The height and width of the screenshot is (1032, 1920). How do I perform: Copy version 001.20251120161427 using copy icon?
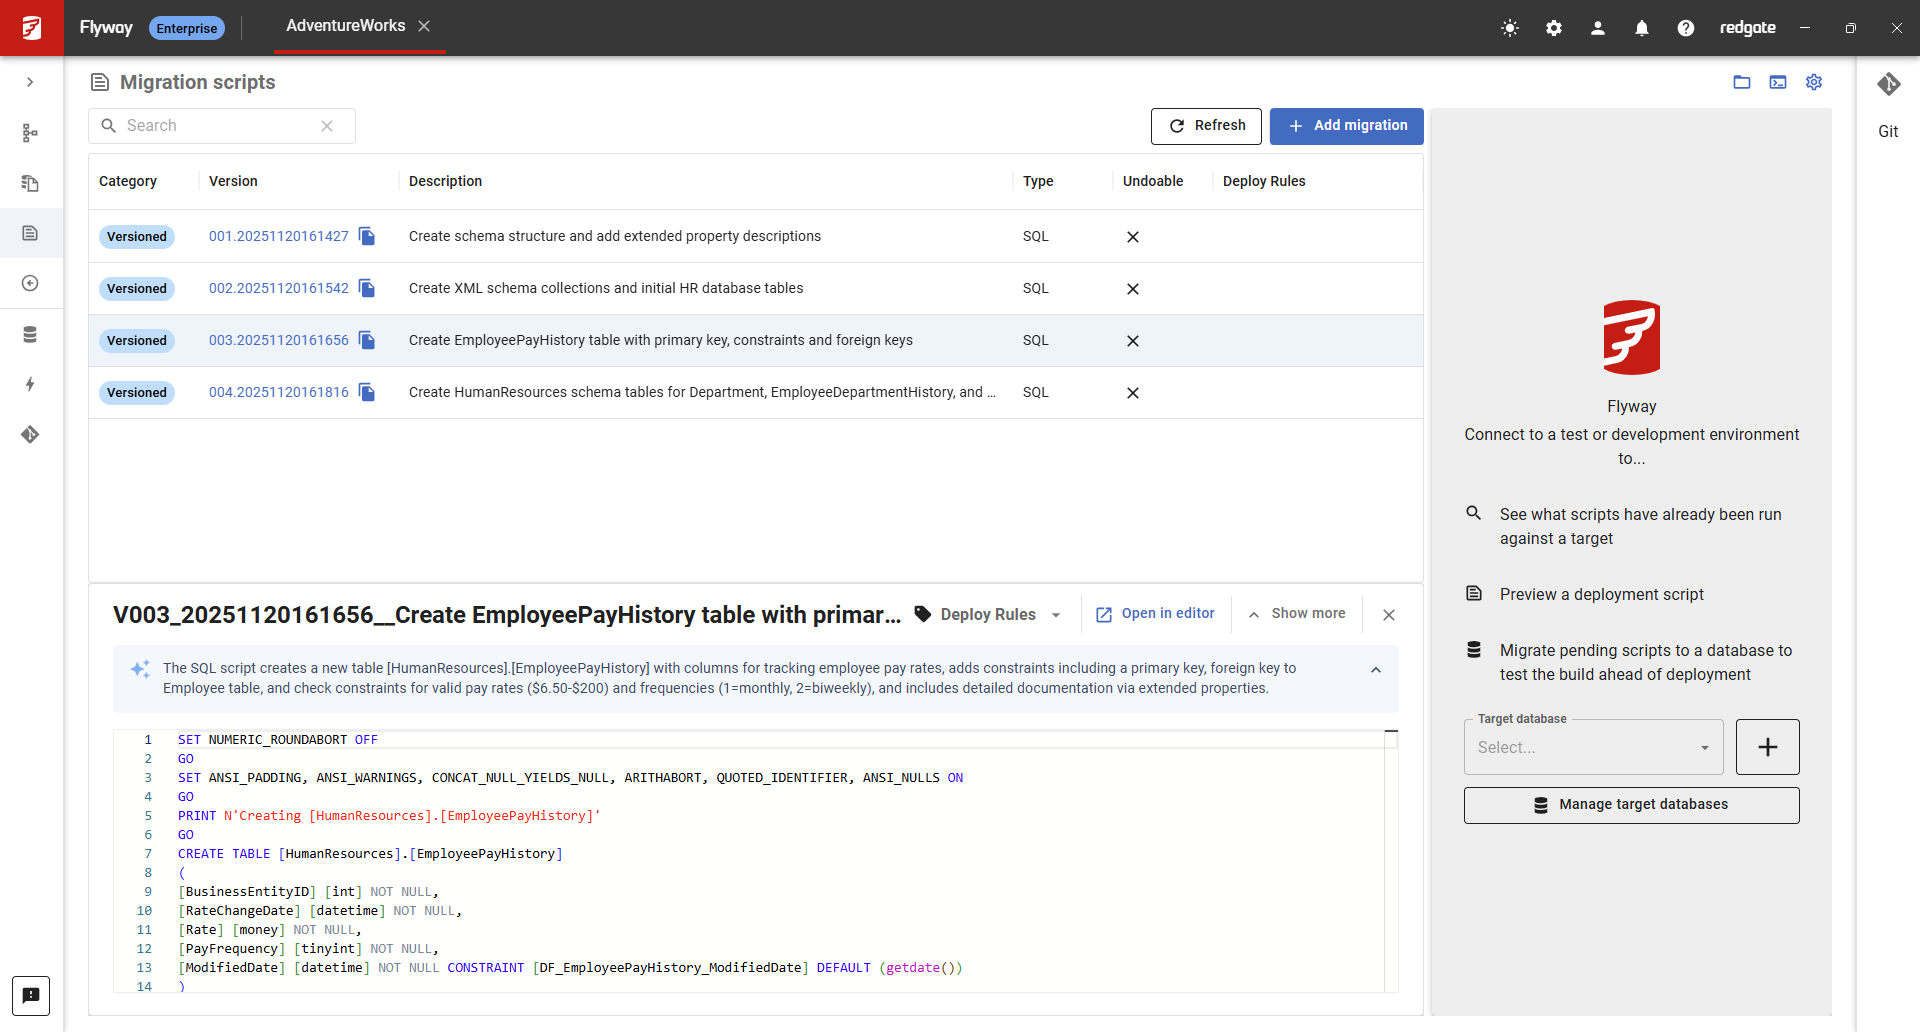(x=367, y=237)
